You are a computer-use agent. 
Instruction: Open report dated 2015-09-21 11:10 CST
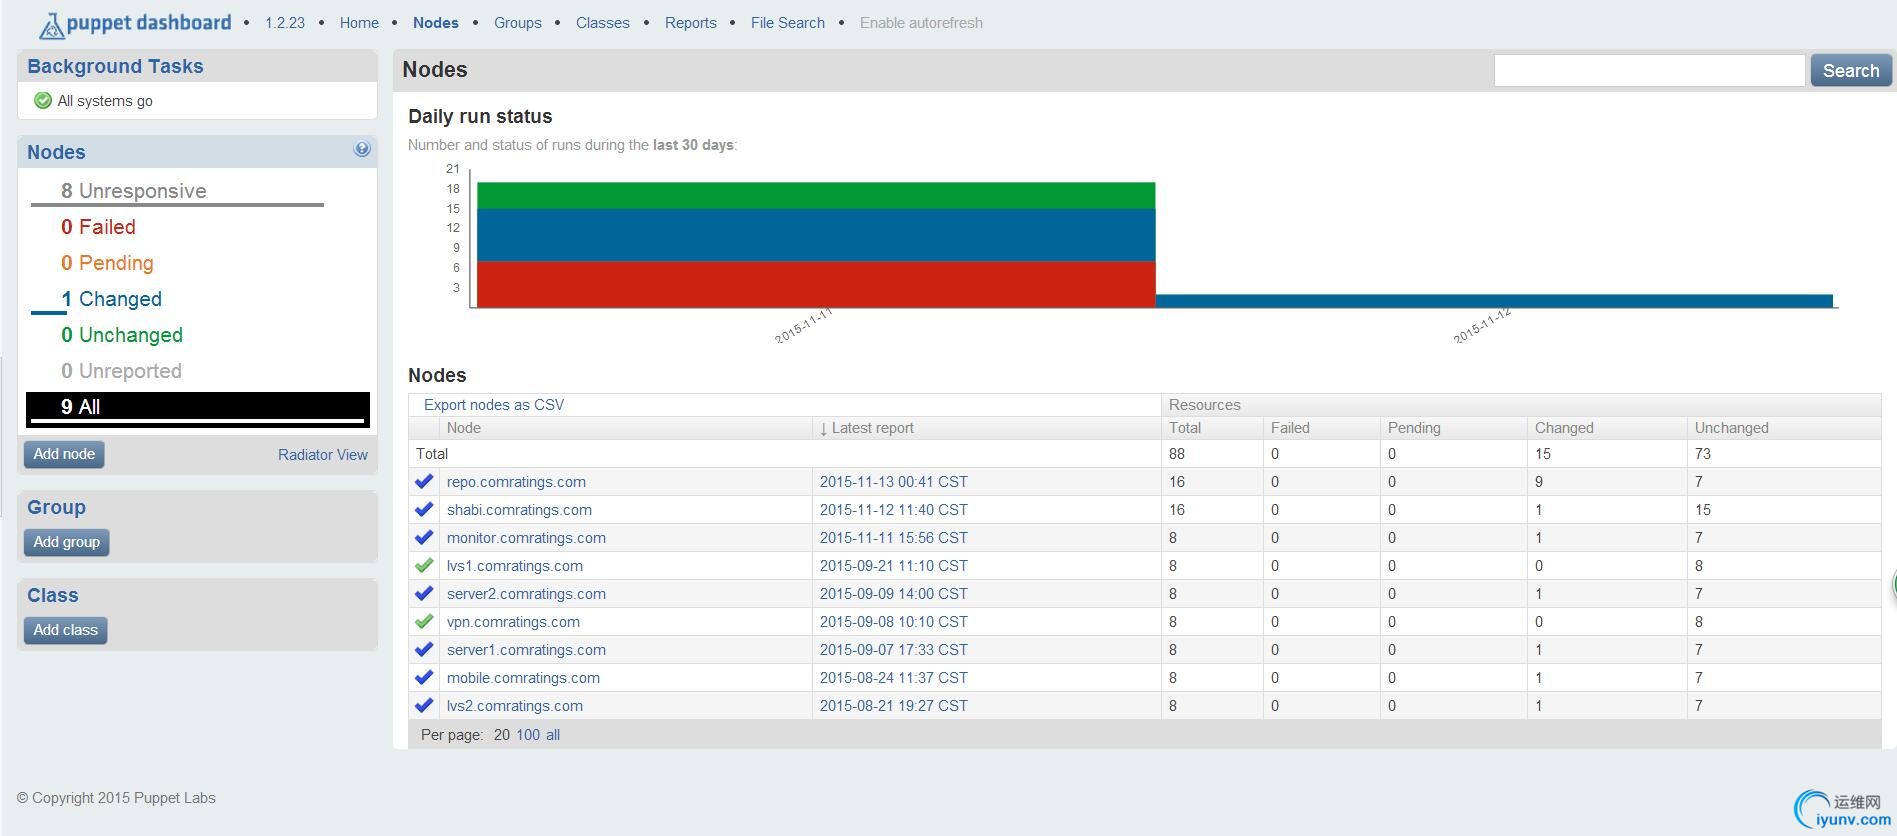pos(894,566)
